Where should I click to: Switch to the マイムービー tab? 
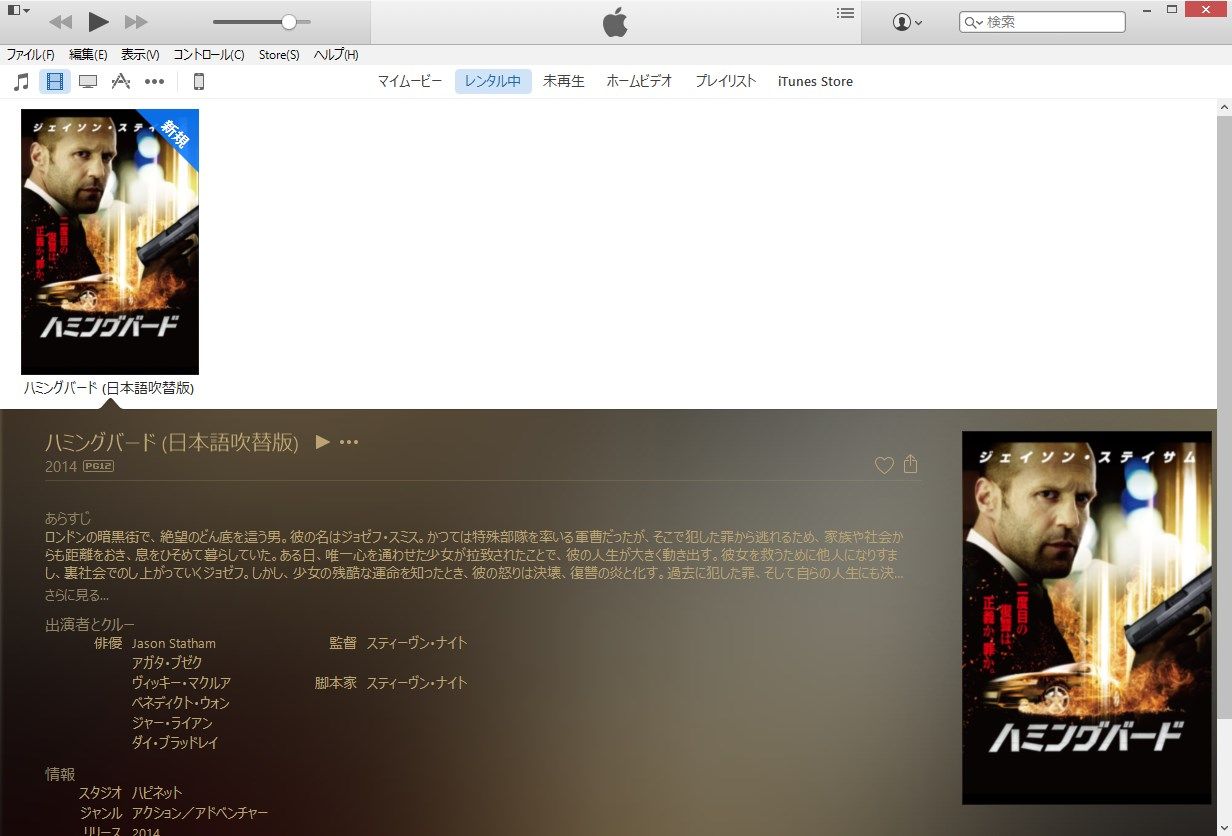[x=410, y=82]
